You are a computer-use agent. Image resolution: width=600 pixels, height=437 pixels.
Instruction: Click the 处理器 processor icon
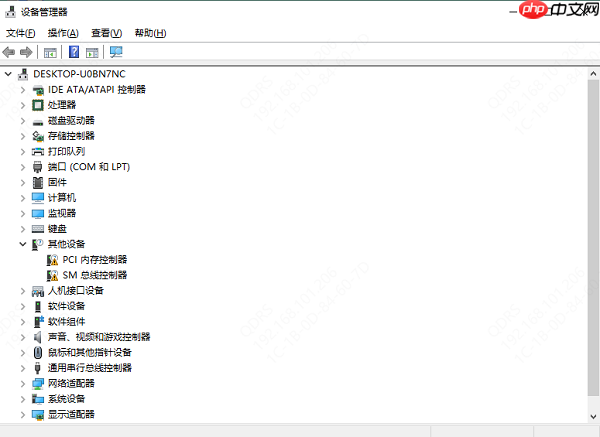point(38,105)
